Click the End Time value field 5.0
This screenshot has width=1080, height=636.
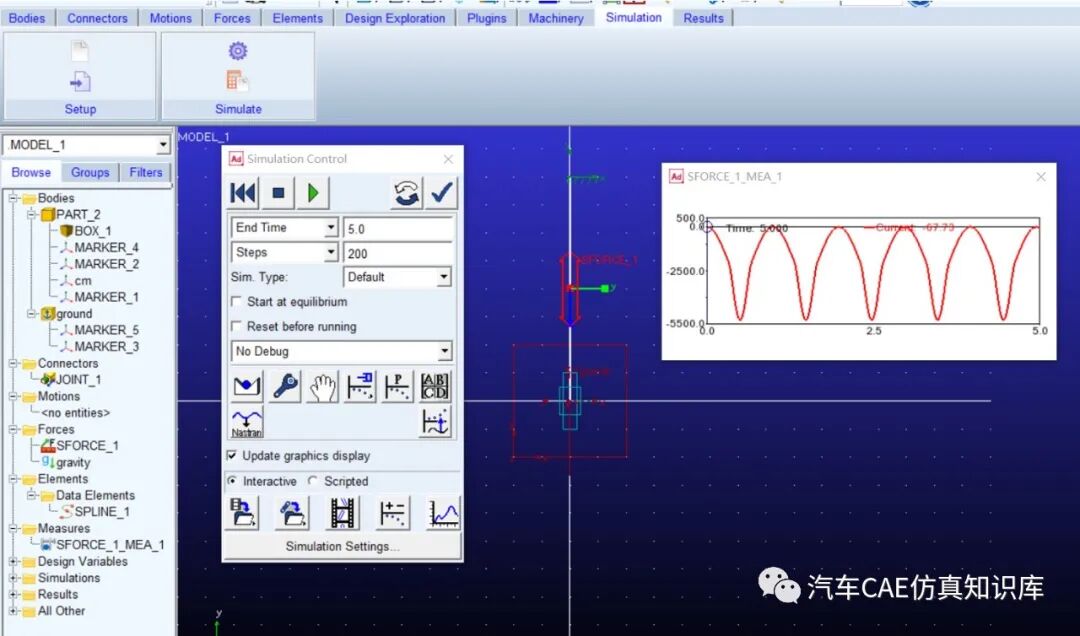point(398,229)
